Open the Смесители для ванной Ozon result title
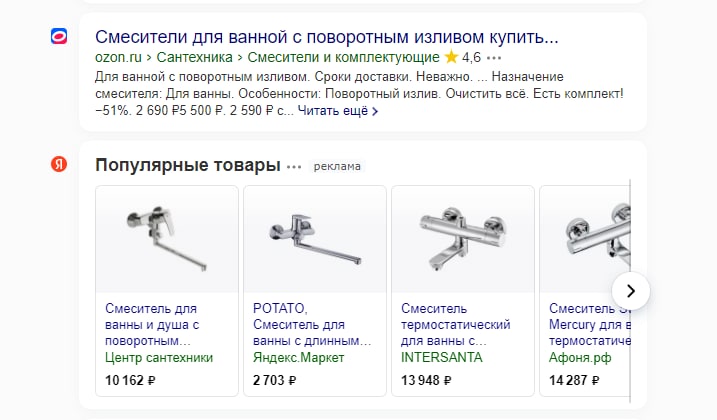Screen dimensions: 717x420 click(x=327, y=37)
